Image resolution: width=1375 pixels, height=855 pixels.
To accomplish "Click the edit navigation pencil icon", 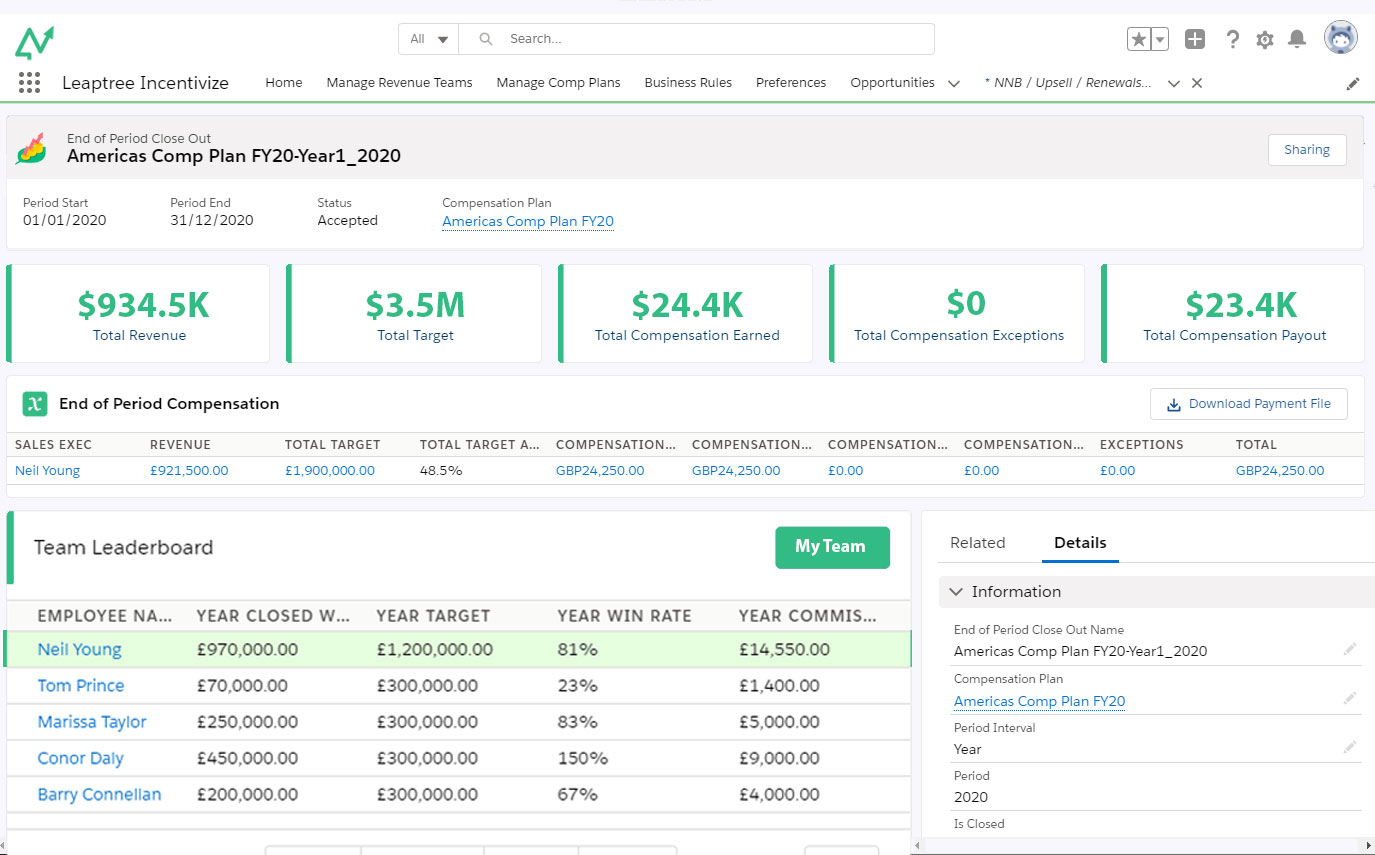I will pyautogui.click(x=1353, y=84).
